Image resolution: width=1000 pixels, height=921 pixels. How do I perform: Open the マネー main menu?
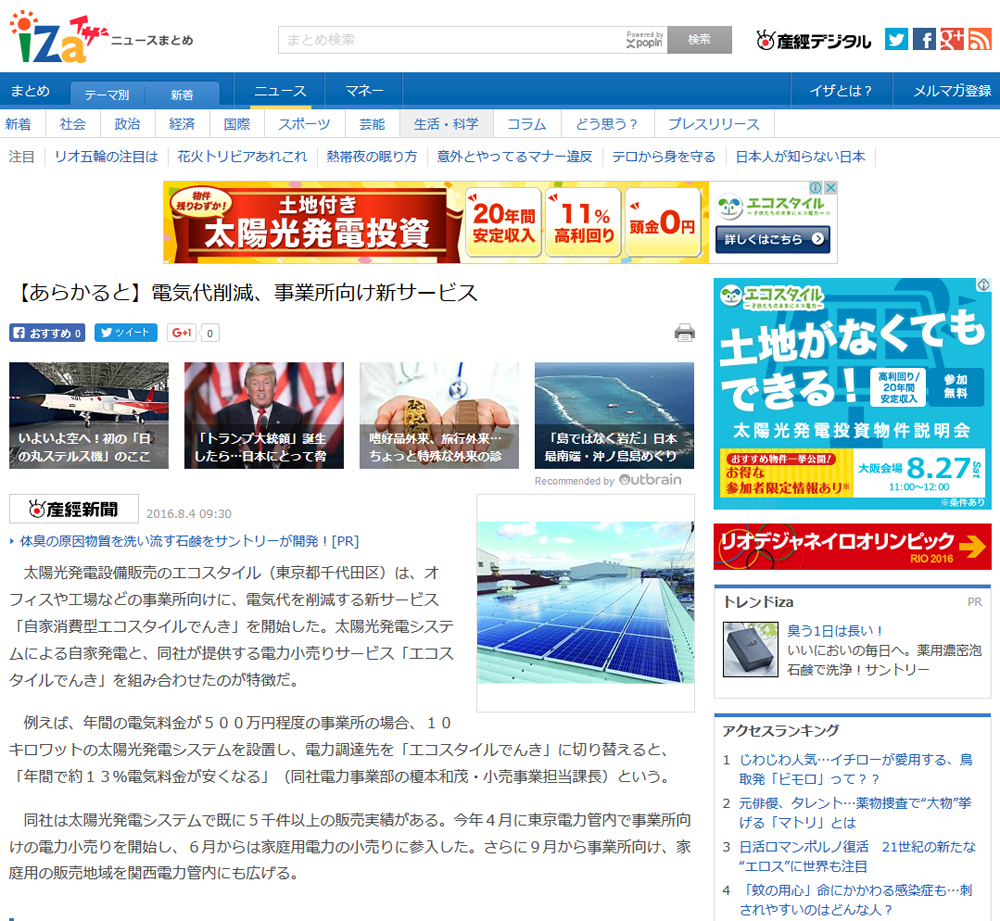[x=364, y=91]
